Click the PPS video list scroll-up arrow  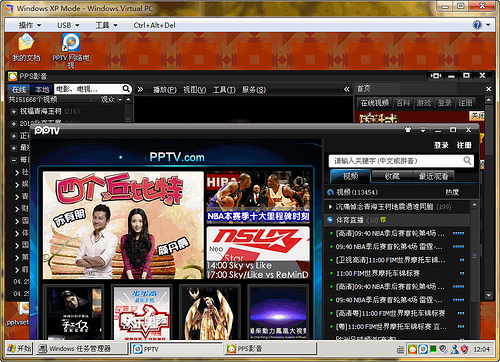[x=128, y=99]
